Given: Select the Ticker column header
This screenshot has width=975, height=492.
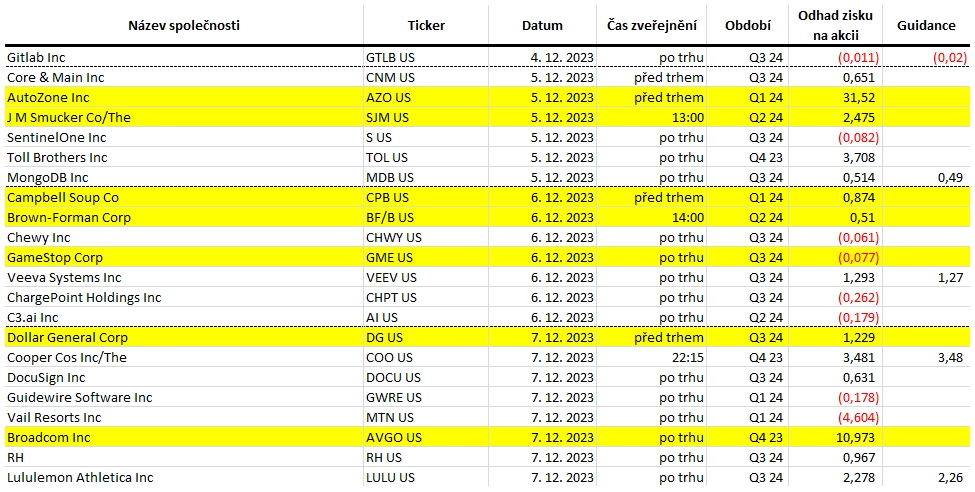Looking at the screenshot, I should [x=426, y=26].
